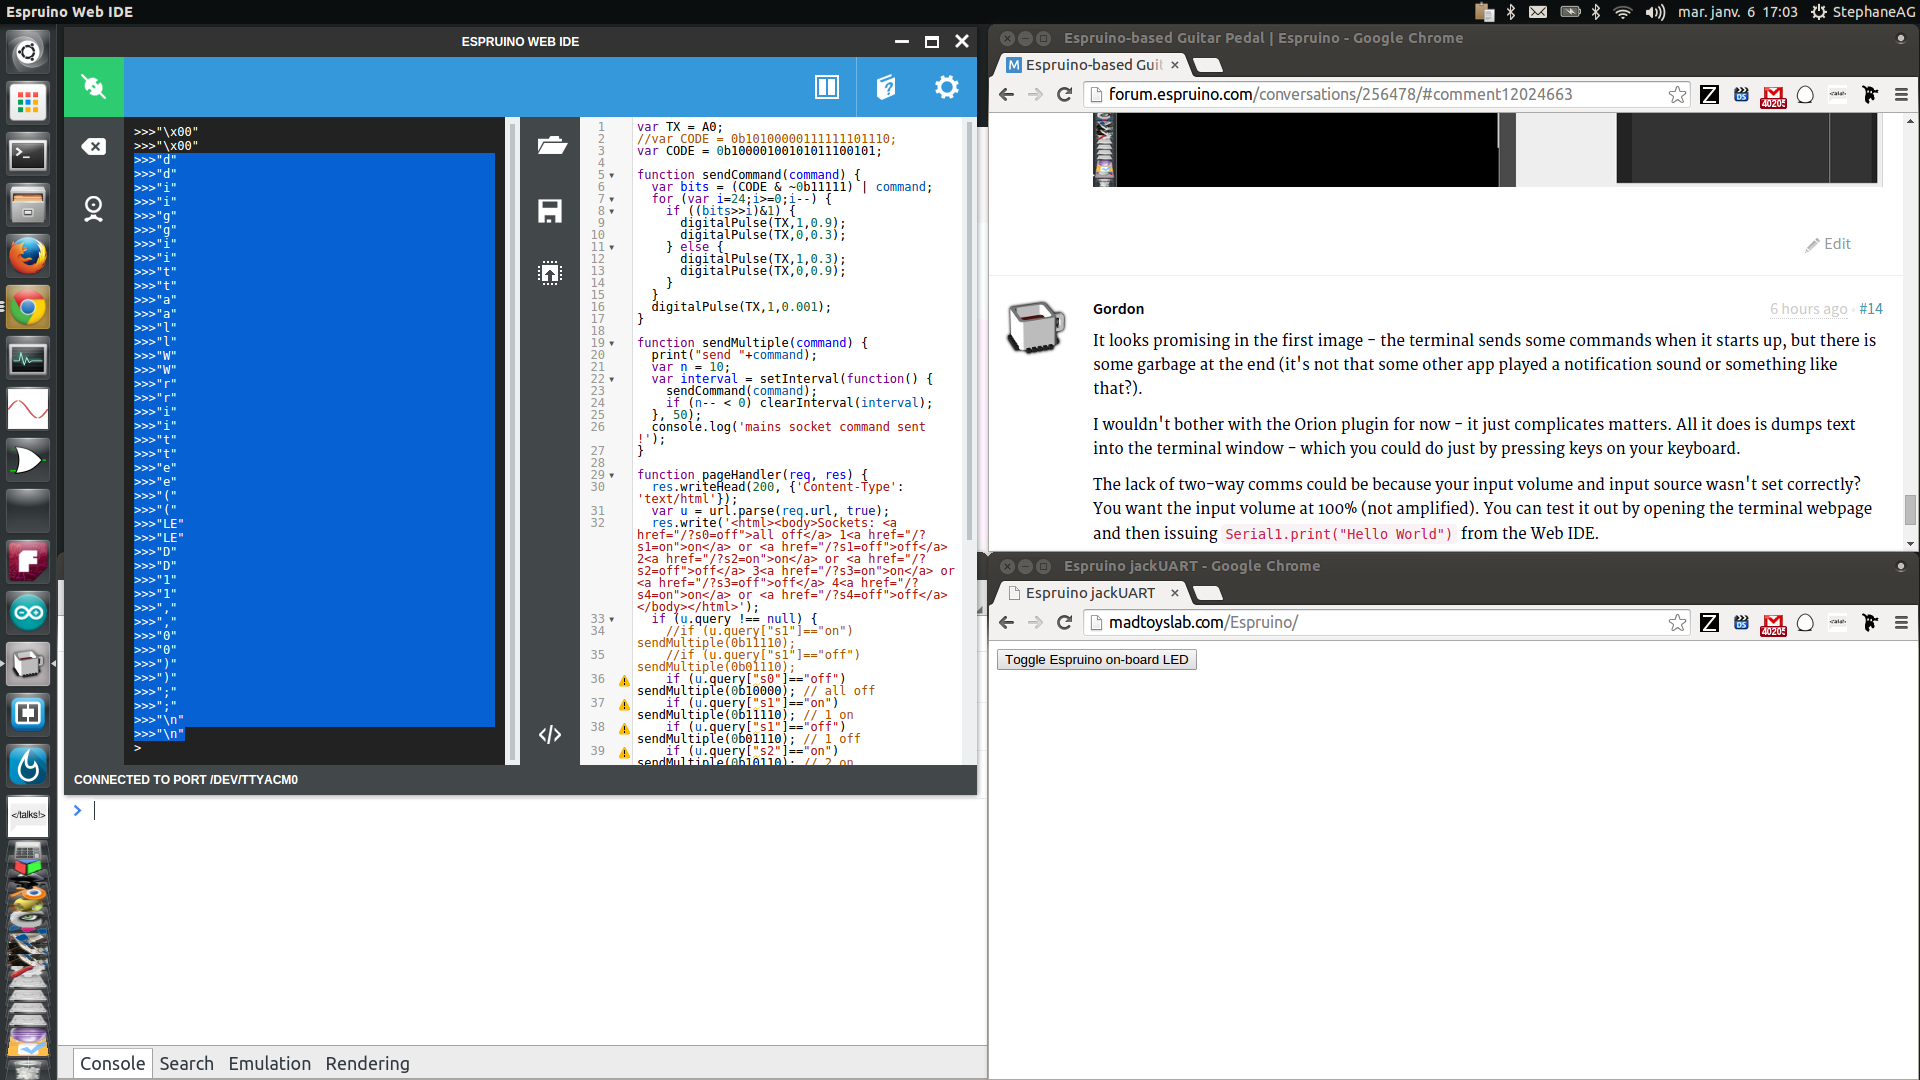Collapse code fold arrow at line 33
1920x1080 pixels.
click(612, 619)
